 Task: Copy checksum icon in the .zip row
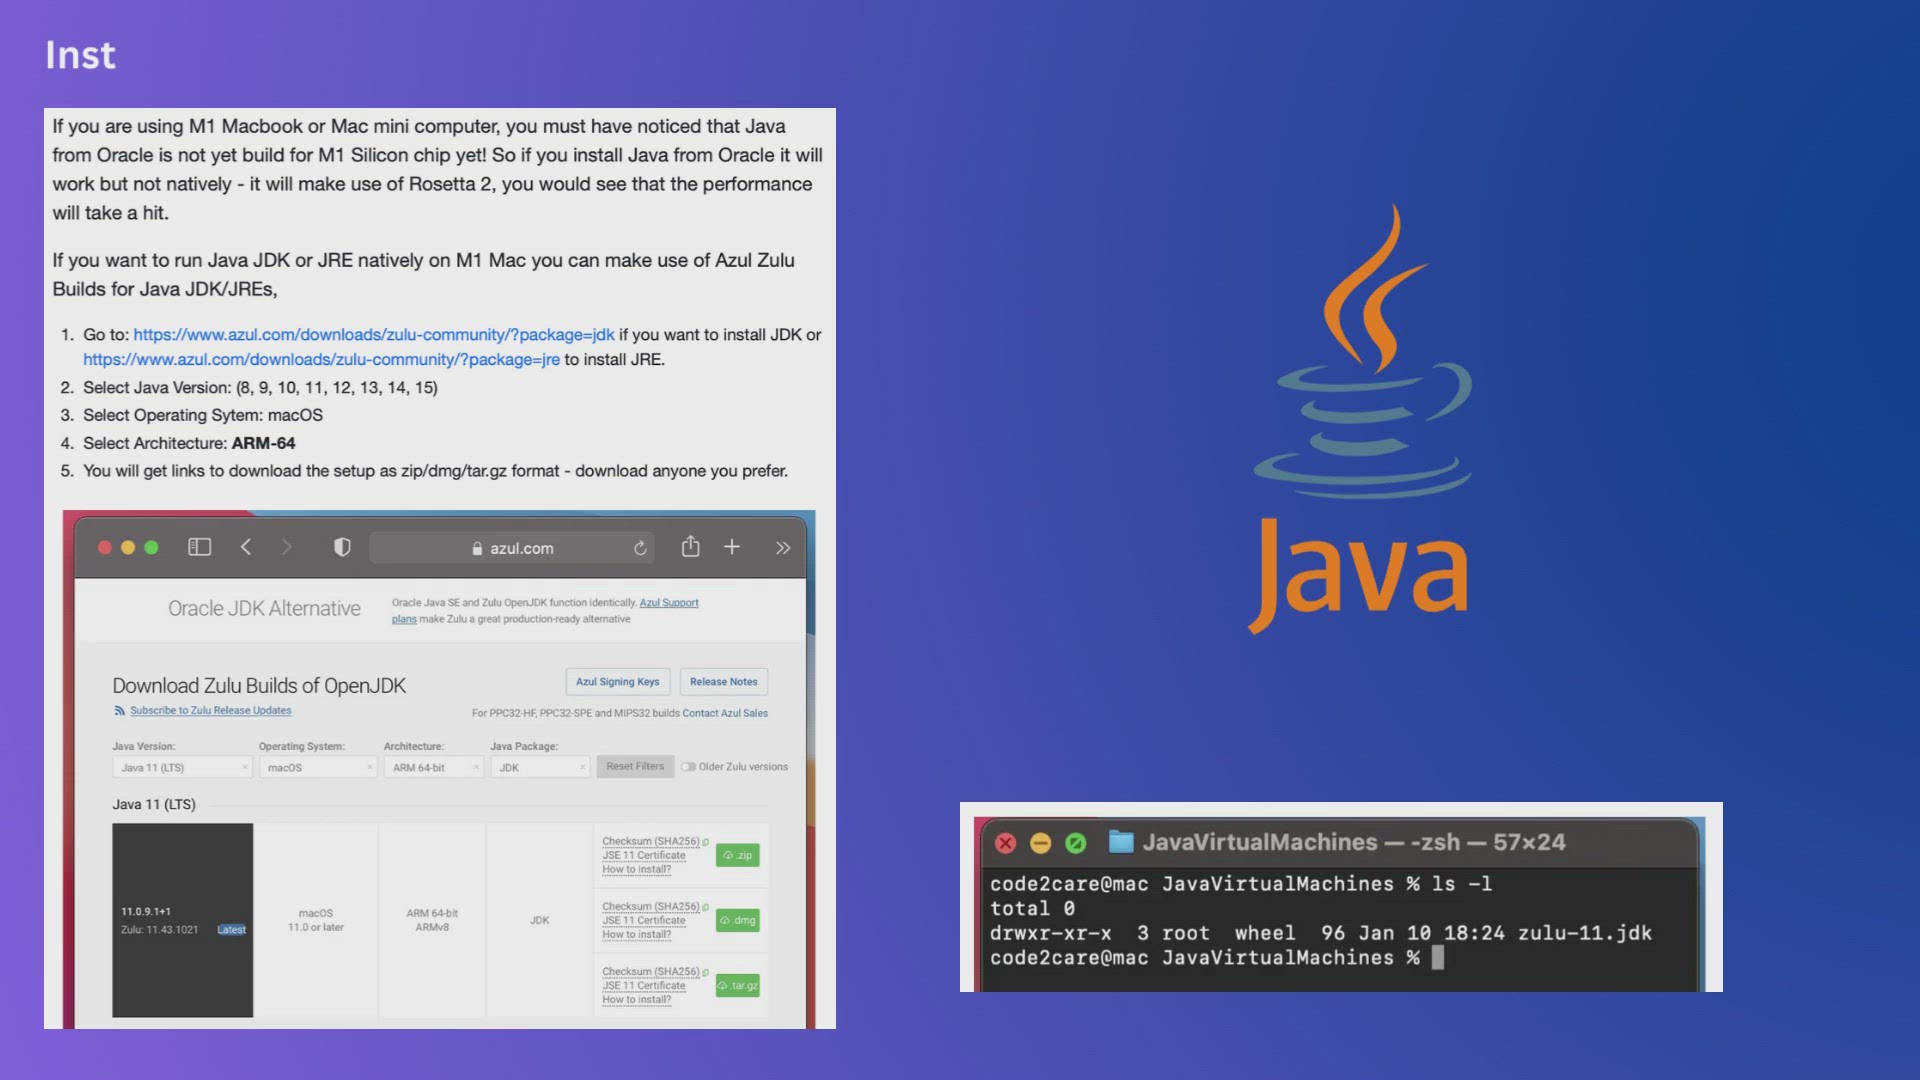(x=706, y=842)
